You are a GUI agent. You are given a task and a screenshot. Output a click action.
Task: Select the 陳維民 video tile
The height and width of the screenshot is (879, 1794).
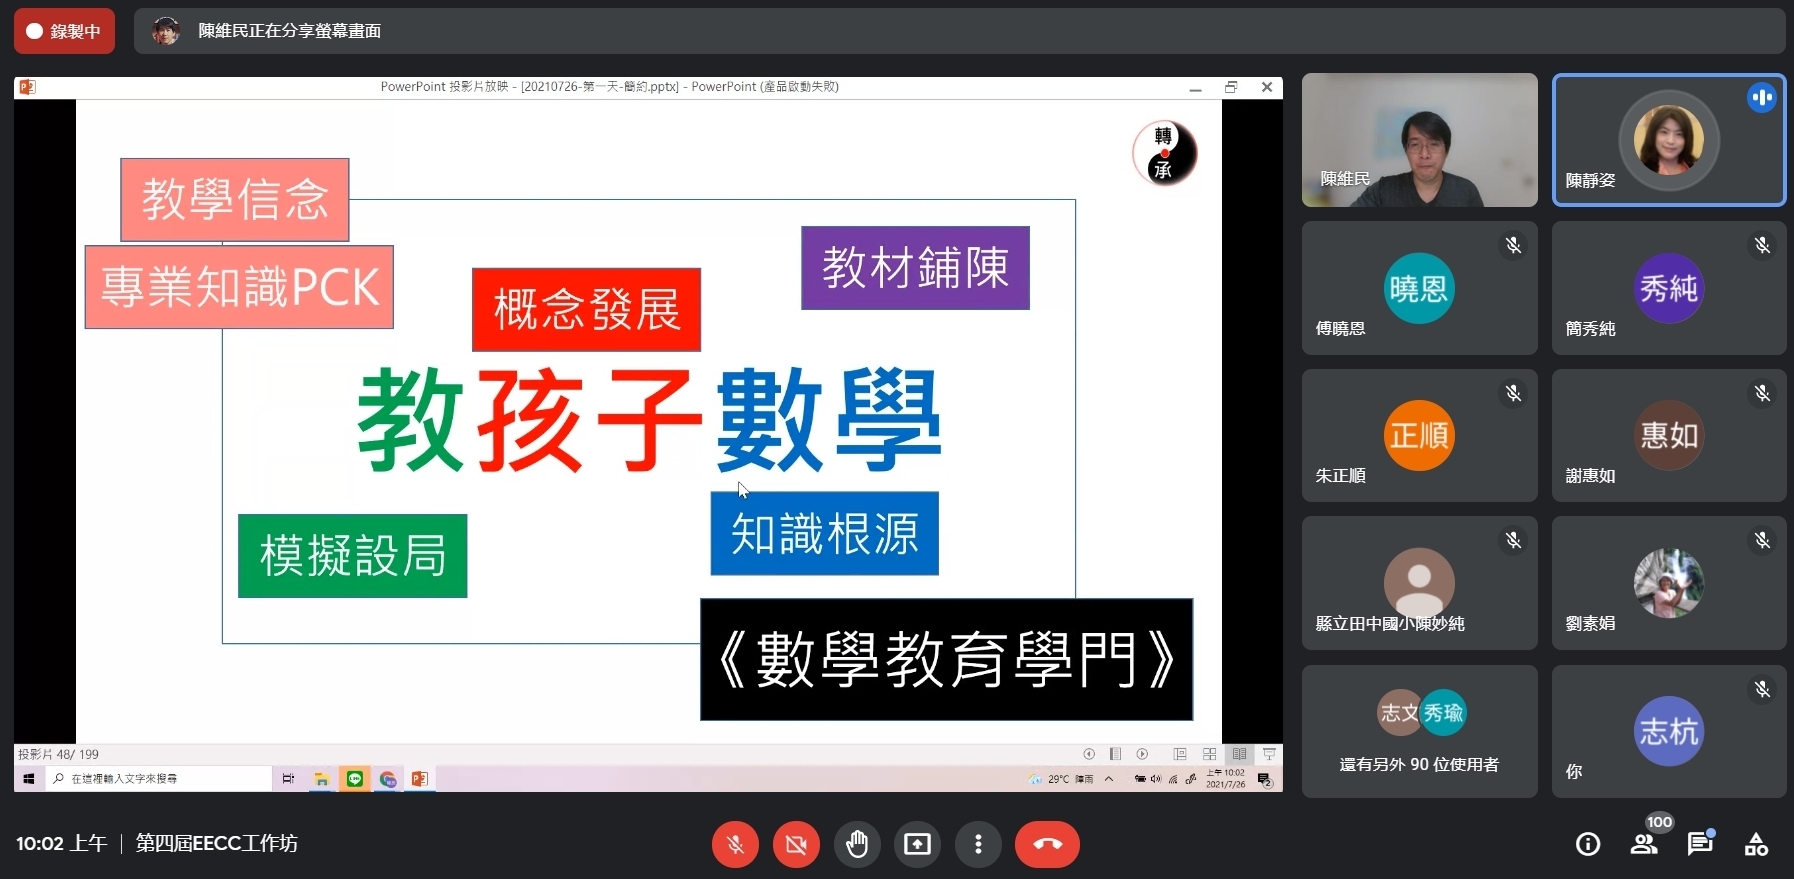click(1419, 140)
